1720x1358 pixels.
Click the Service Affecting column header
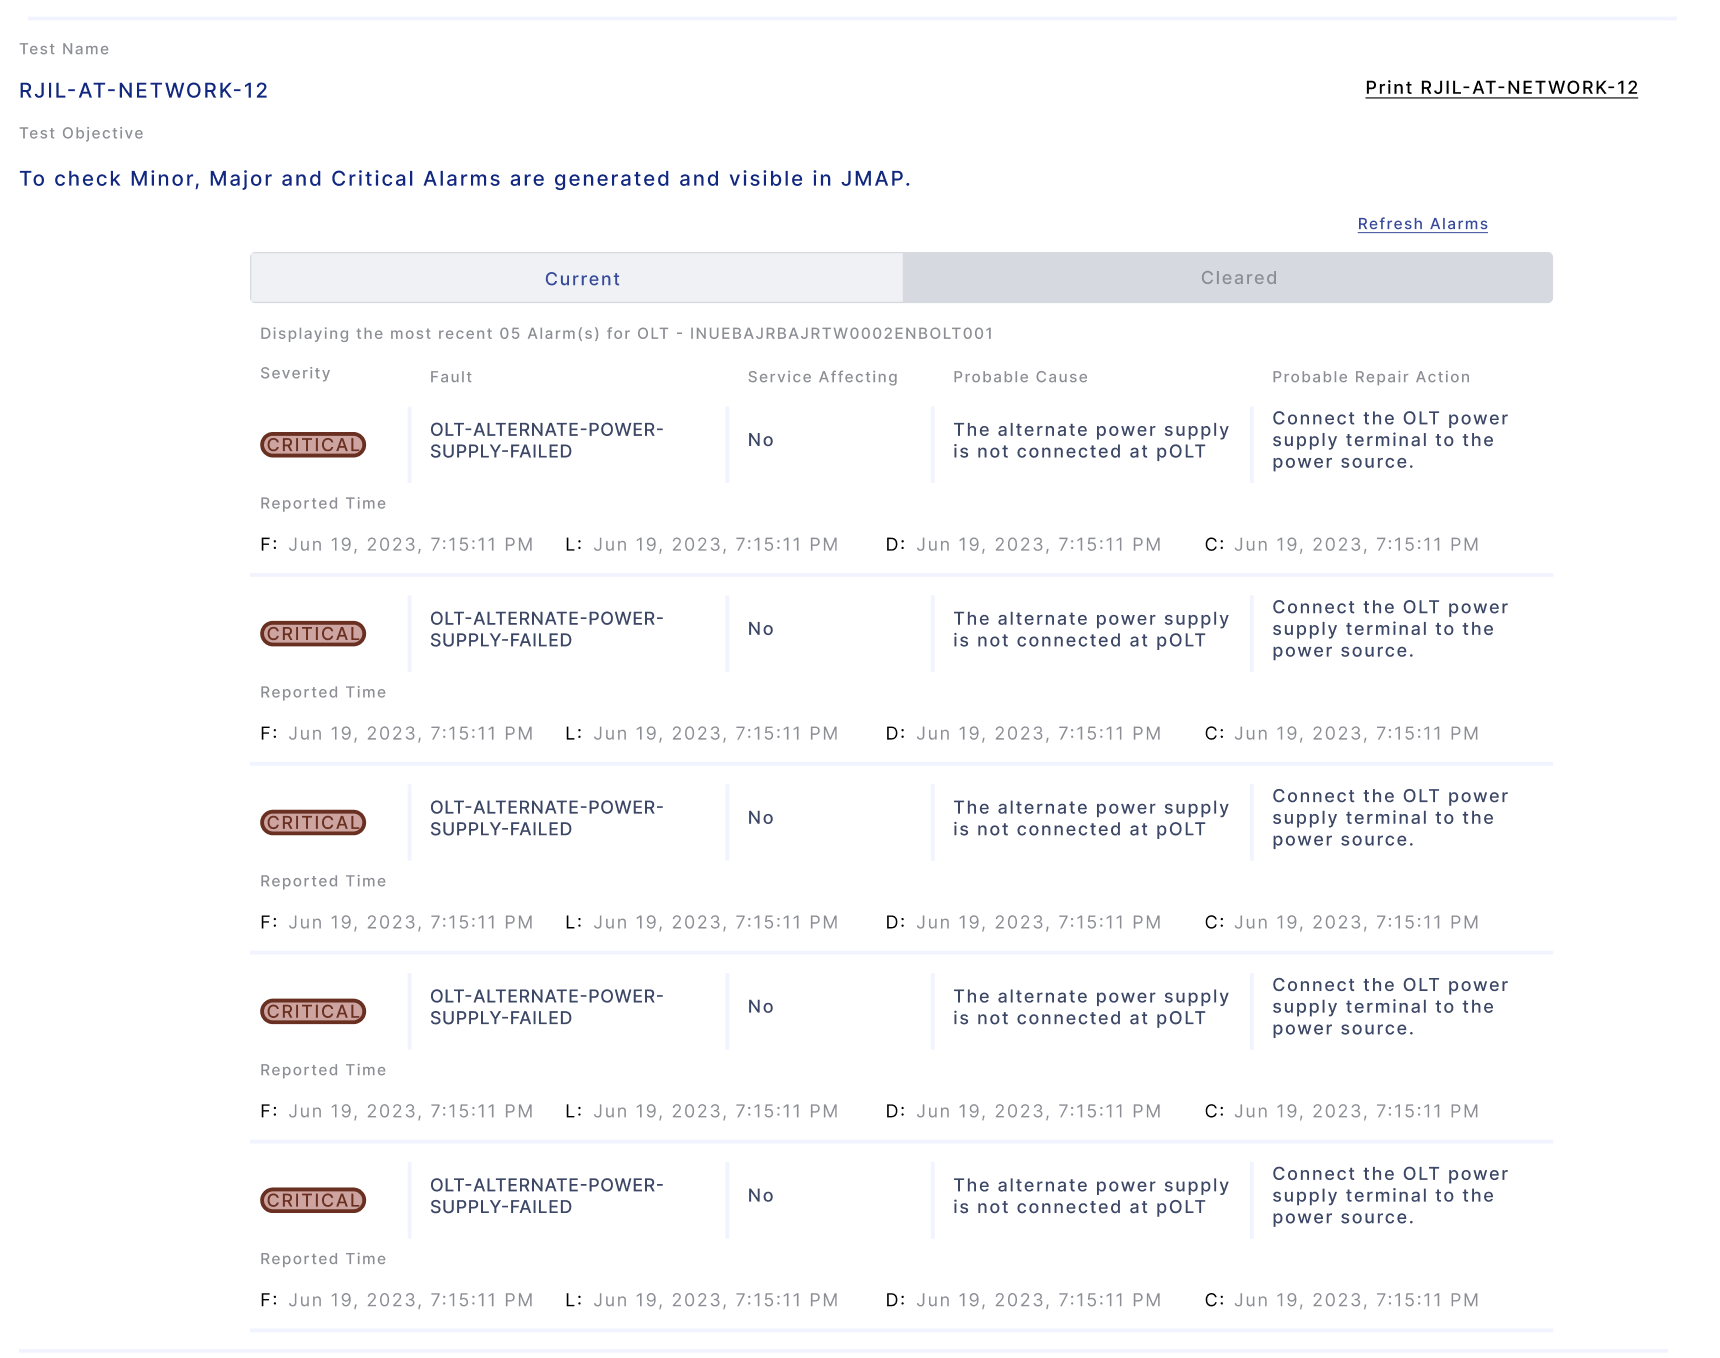tap(822, 377)
